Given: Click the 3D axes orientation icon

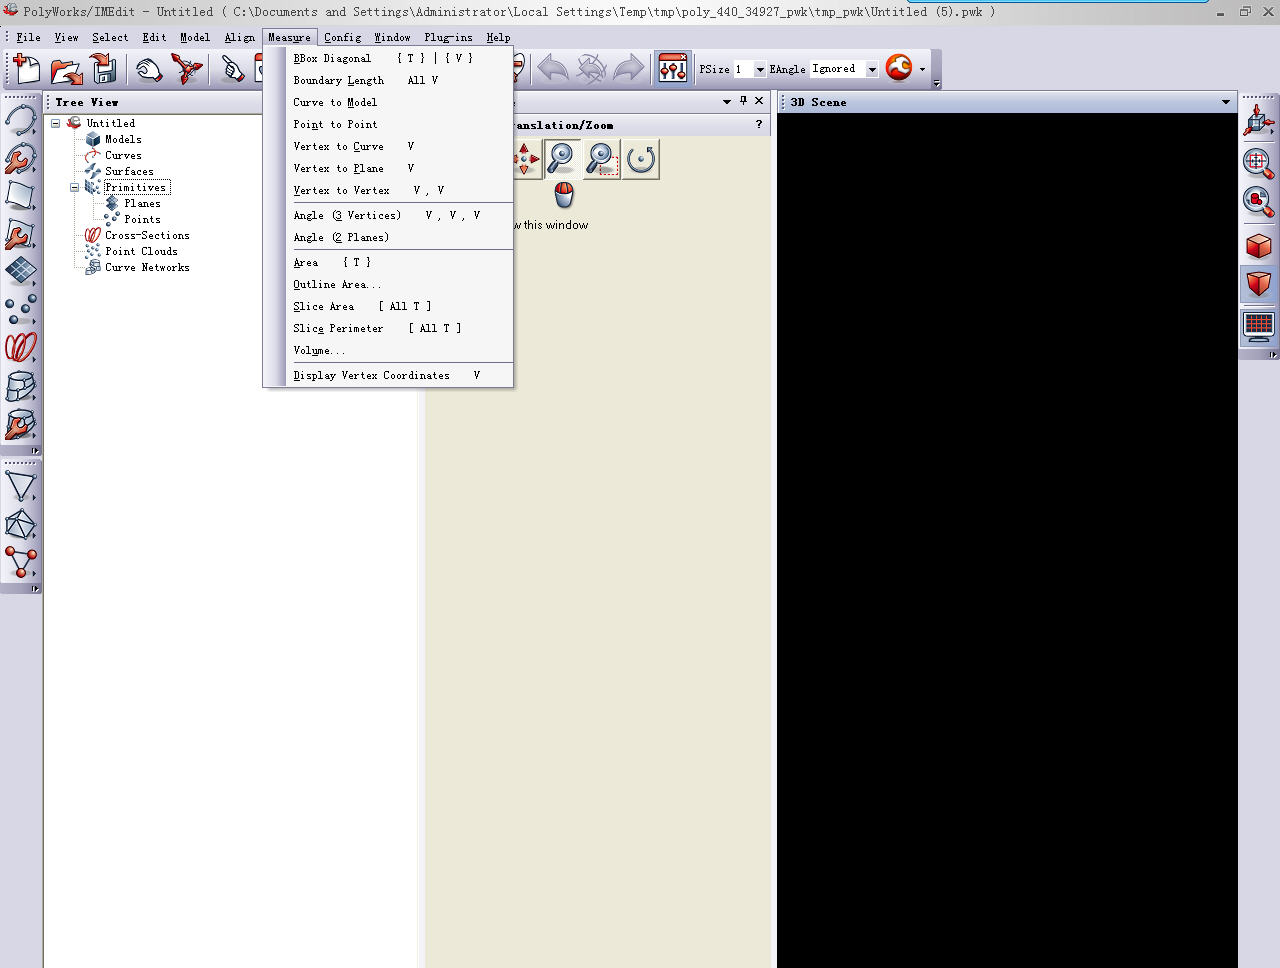Looking at the screenshot, I should pos(1258,122).
